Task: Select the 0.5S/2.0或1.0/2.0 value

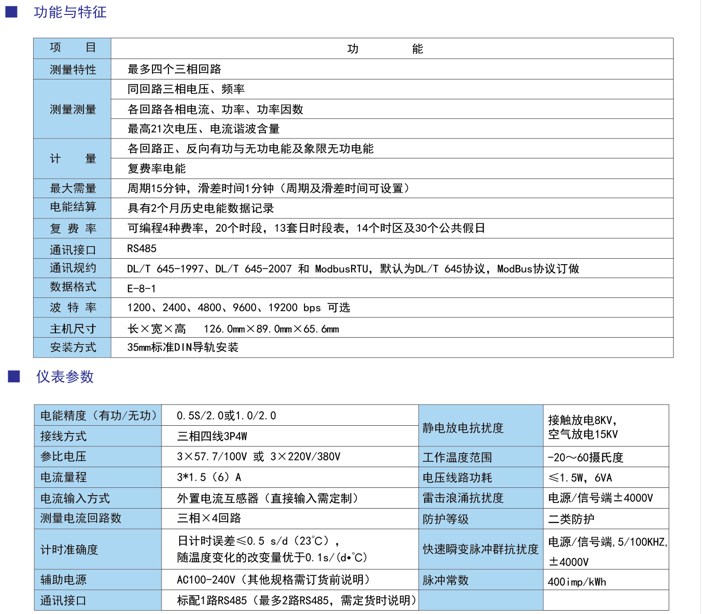Action: point(226,415)
